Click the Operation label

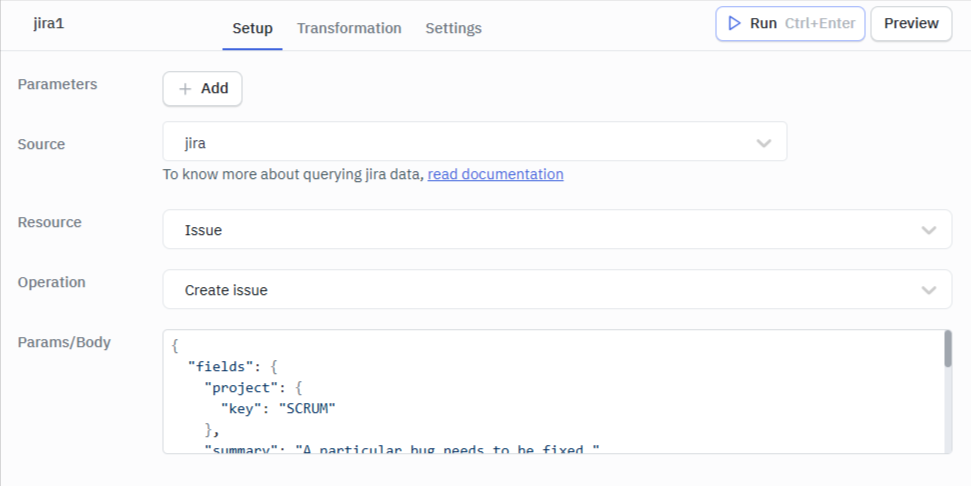tap(51, 282)
